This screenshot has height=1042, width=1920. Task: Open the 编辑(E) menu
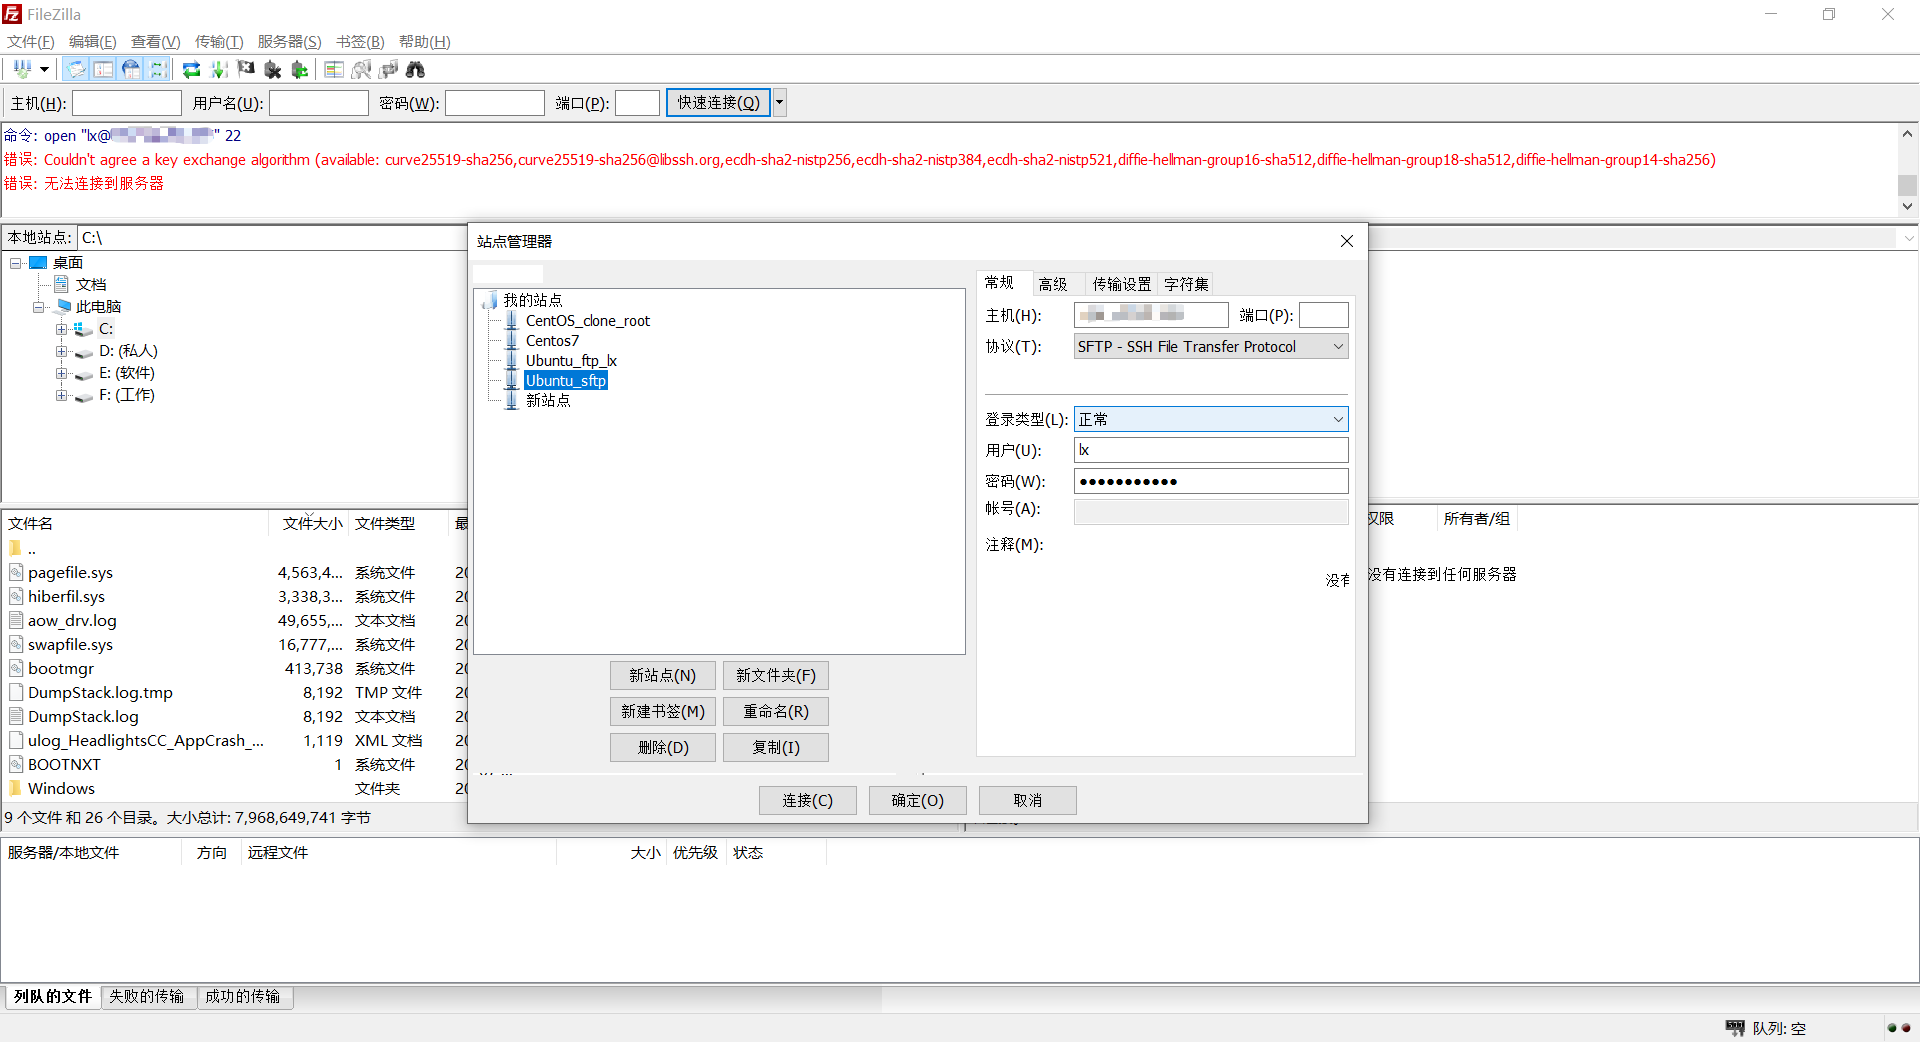click(92, 41)
